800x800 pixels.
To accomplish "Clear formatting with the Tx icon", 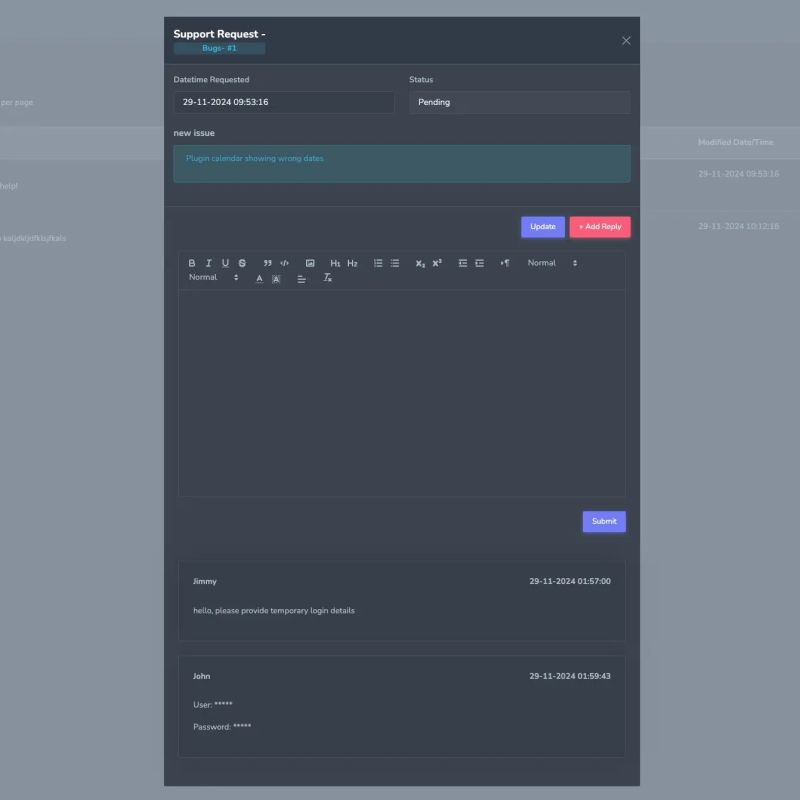I will coord(327,278).
